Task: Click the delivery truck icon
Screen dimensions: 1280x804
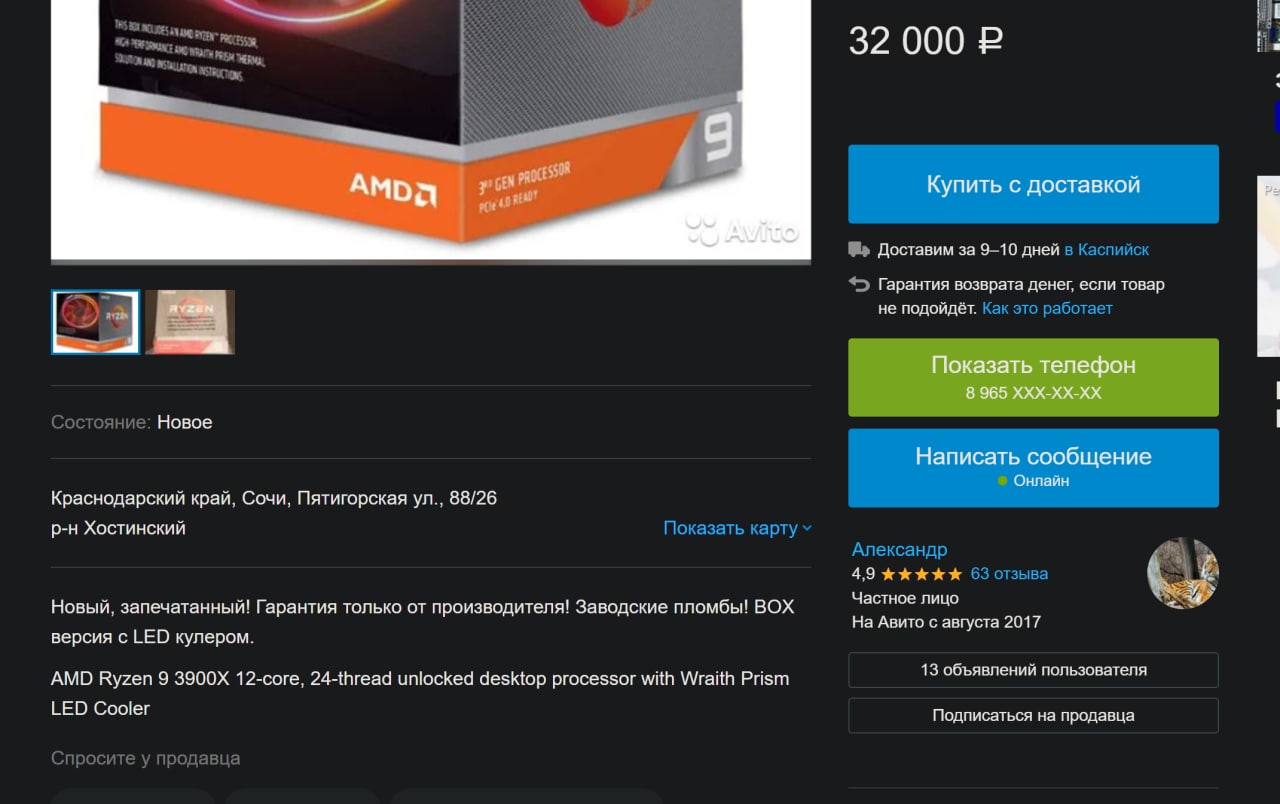Action: click(x=858, y=249)
